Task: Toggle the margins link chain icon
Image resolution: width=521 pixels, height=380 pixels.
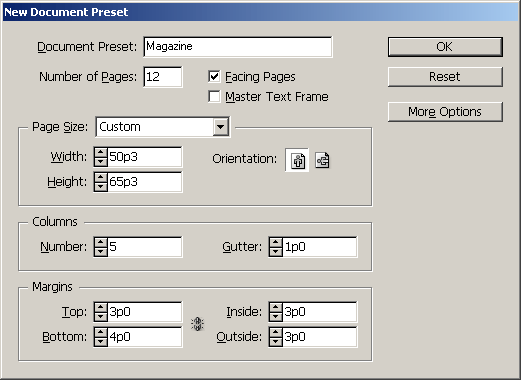Action: point(197,324)
